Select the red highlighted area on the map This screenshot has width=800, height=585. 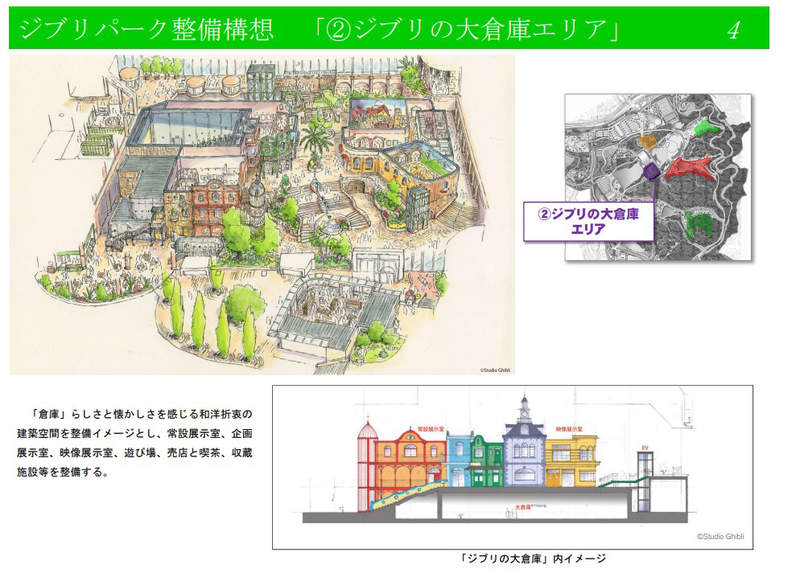click(693, 166)
